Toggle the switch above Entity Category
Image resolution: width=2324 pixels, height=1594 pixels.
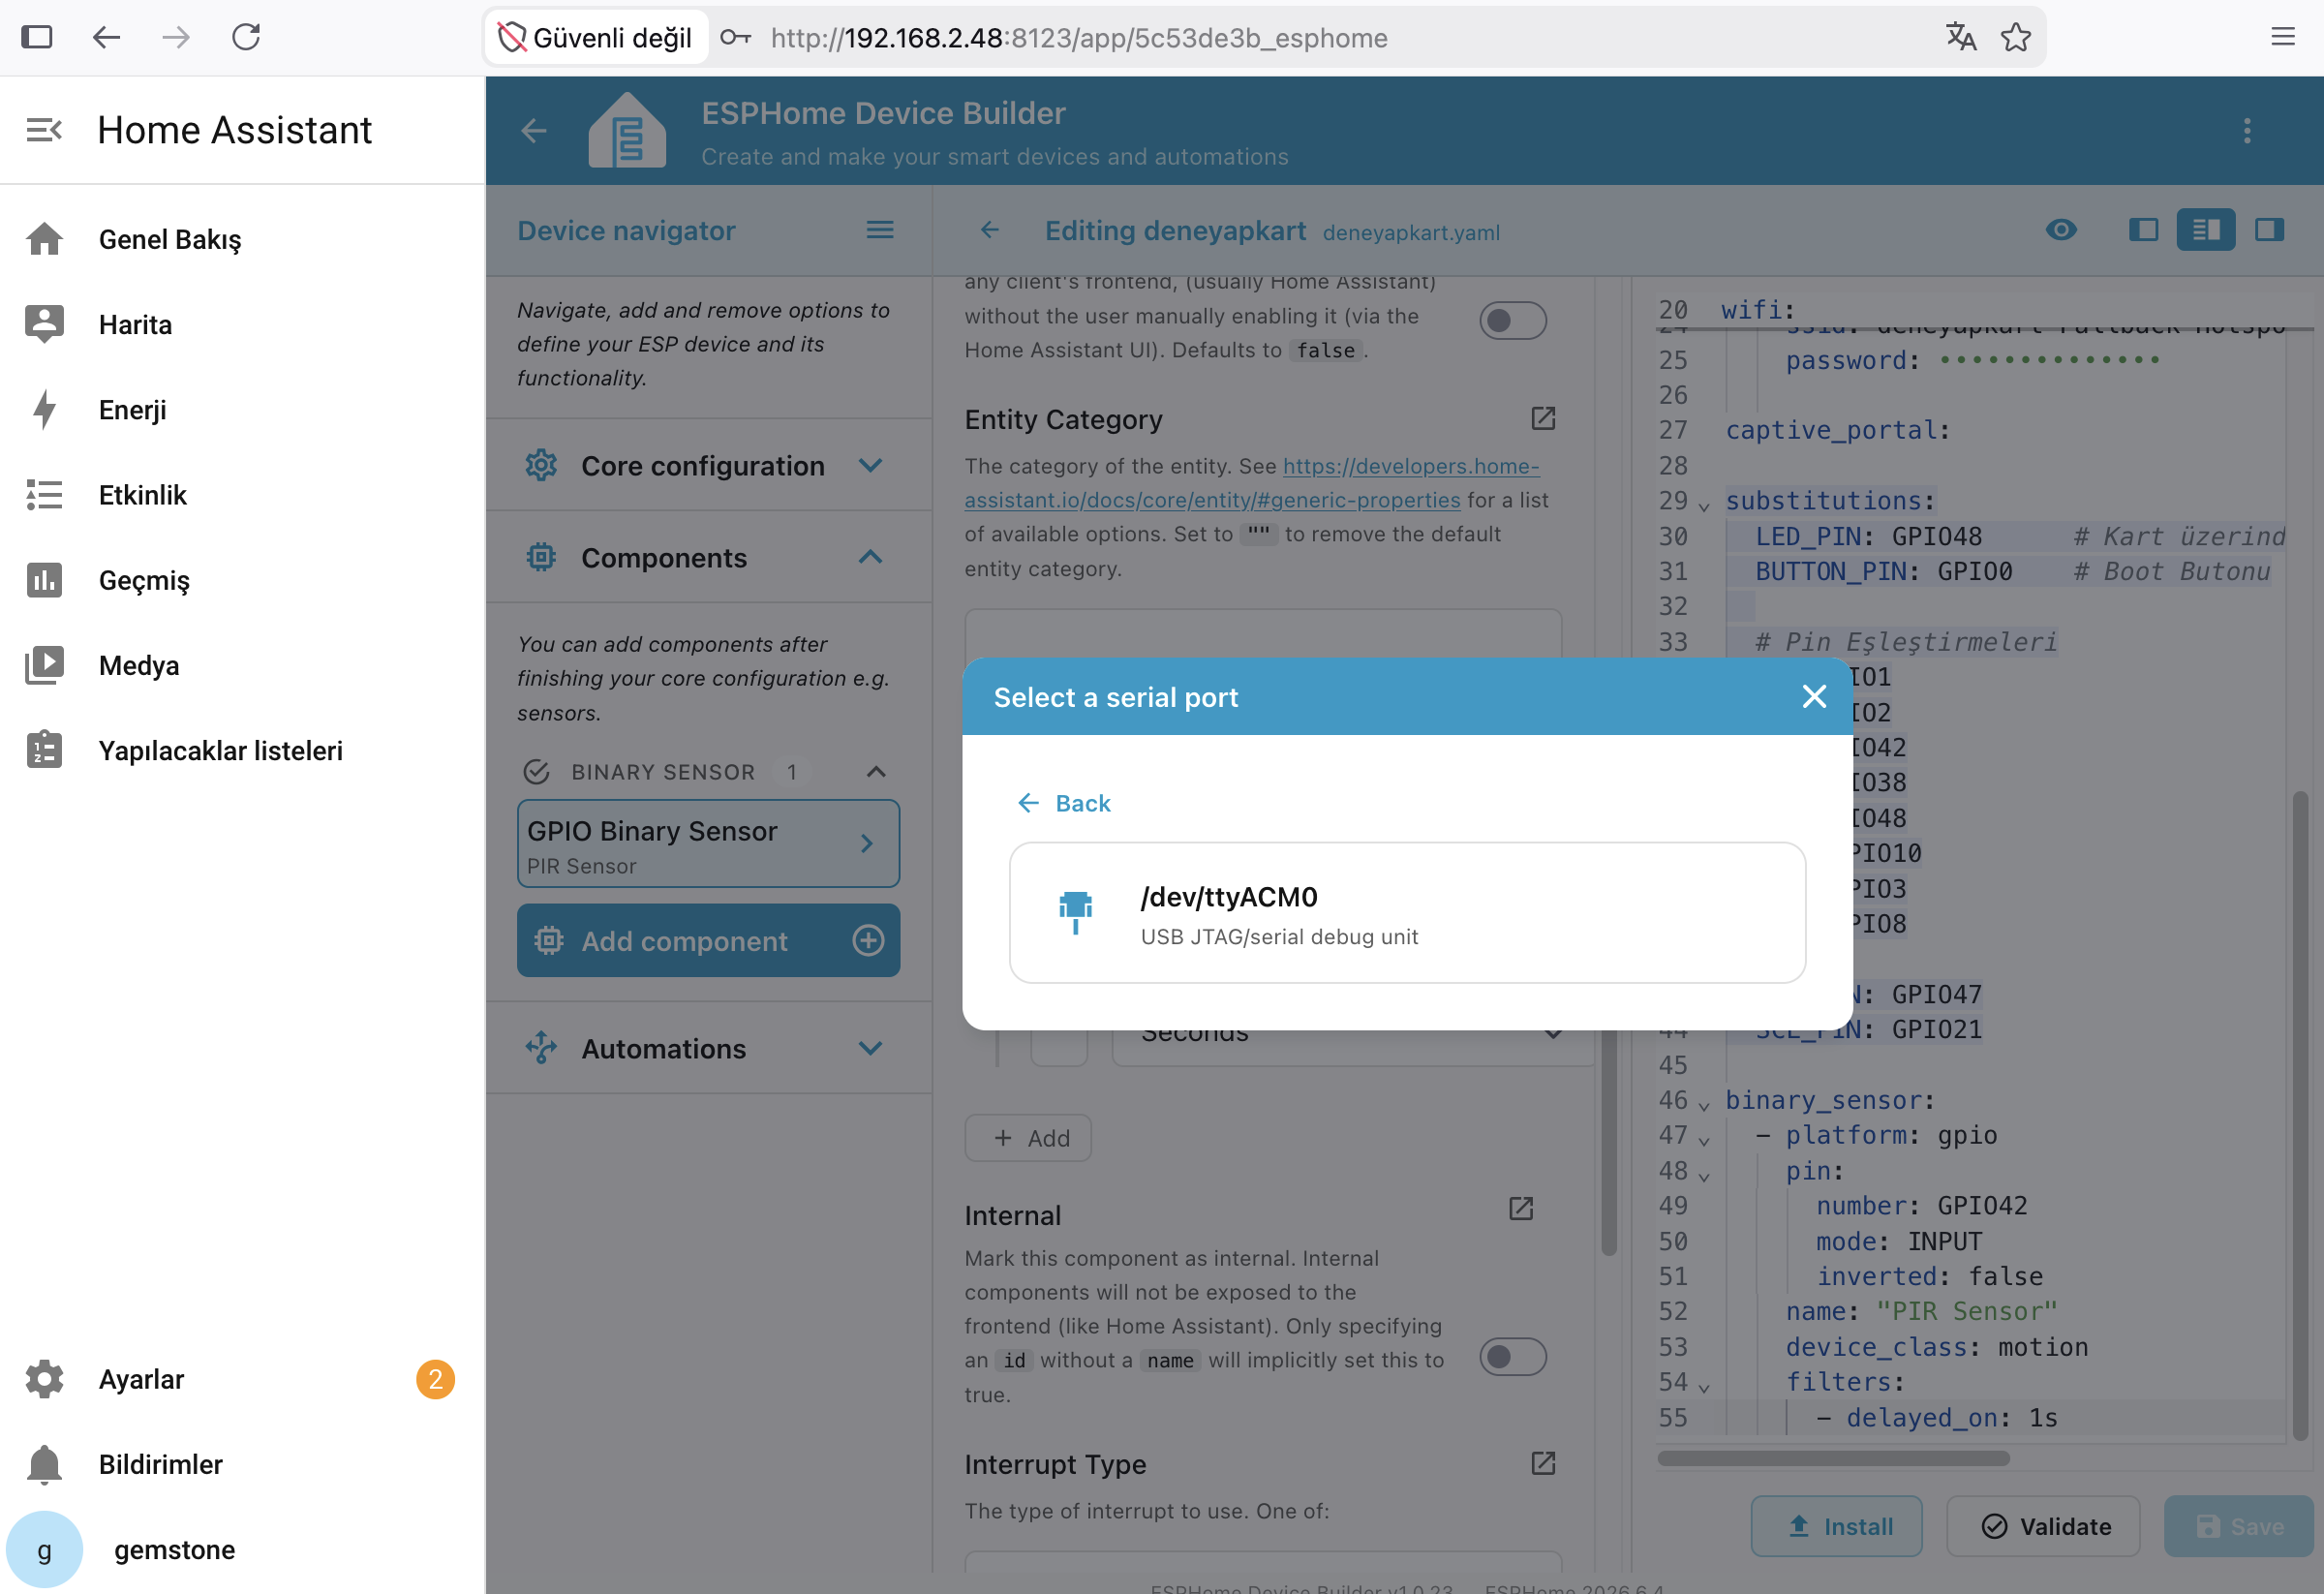tap(1512, 321)
